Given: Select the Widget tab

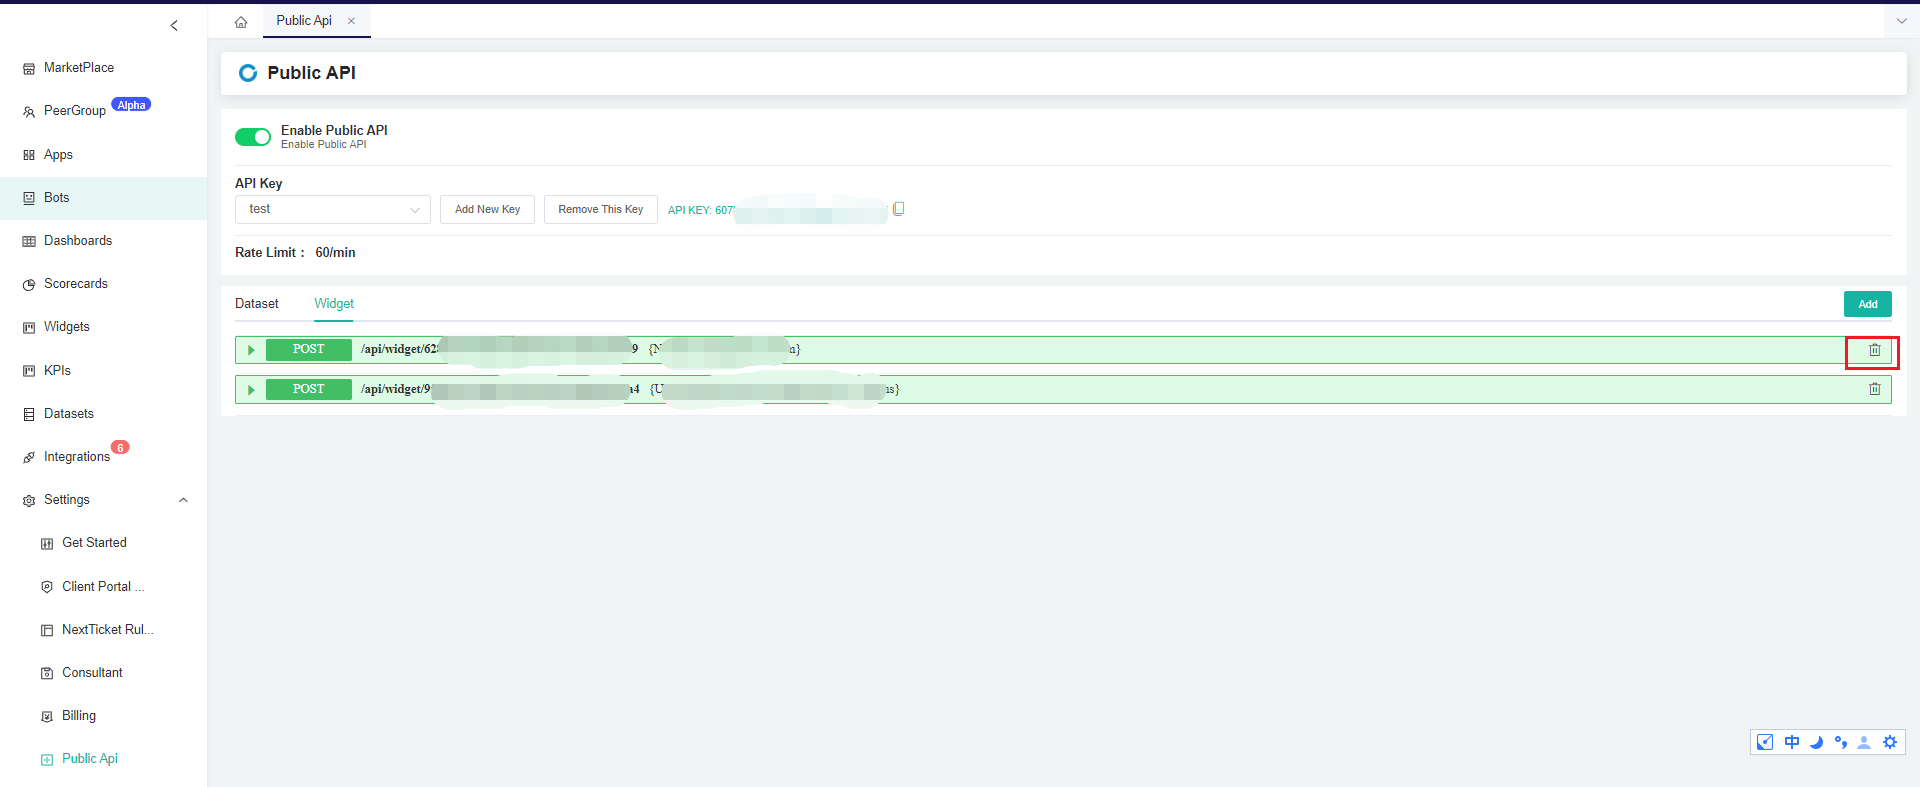Looking at the screenshot, I should point(334,304).
